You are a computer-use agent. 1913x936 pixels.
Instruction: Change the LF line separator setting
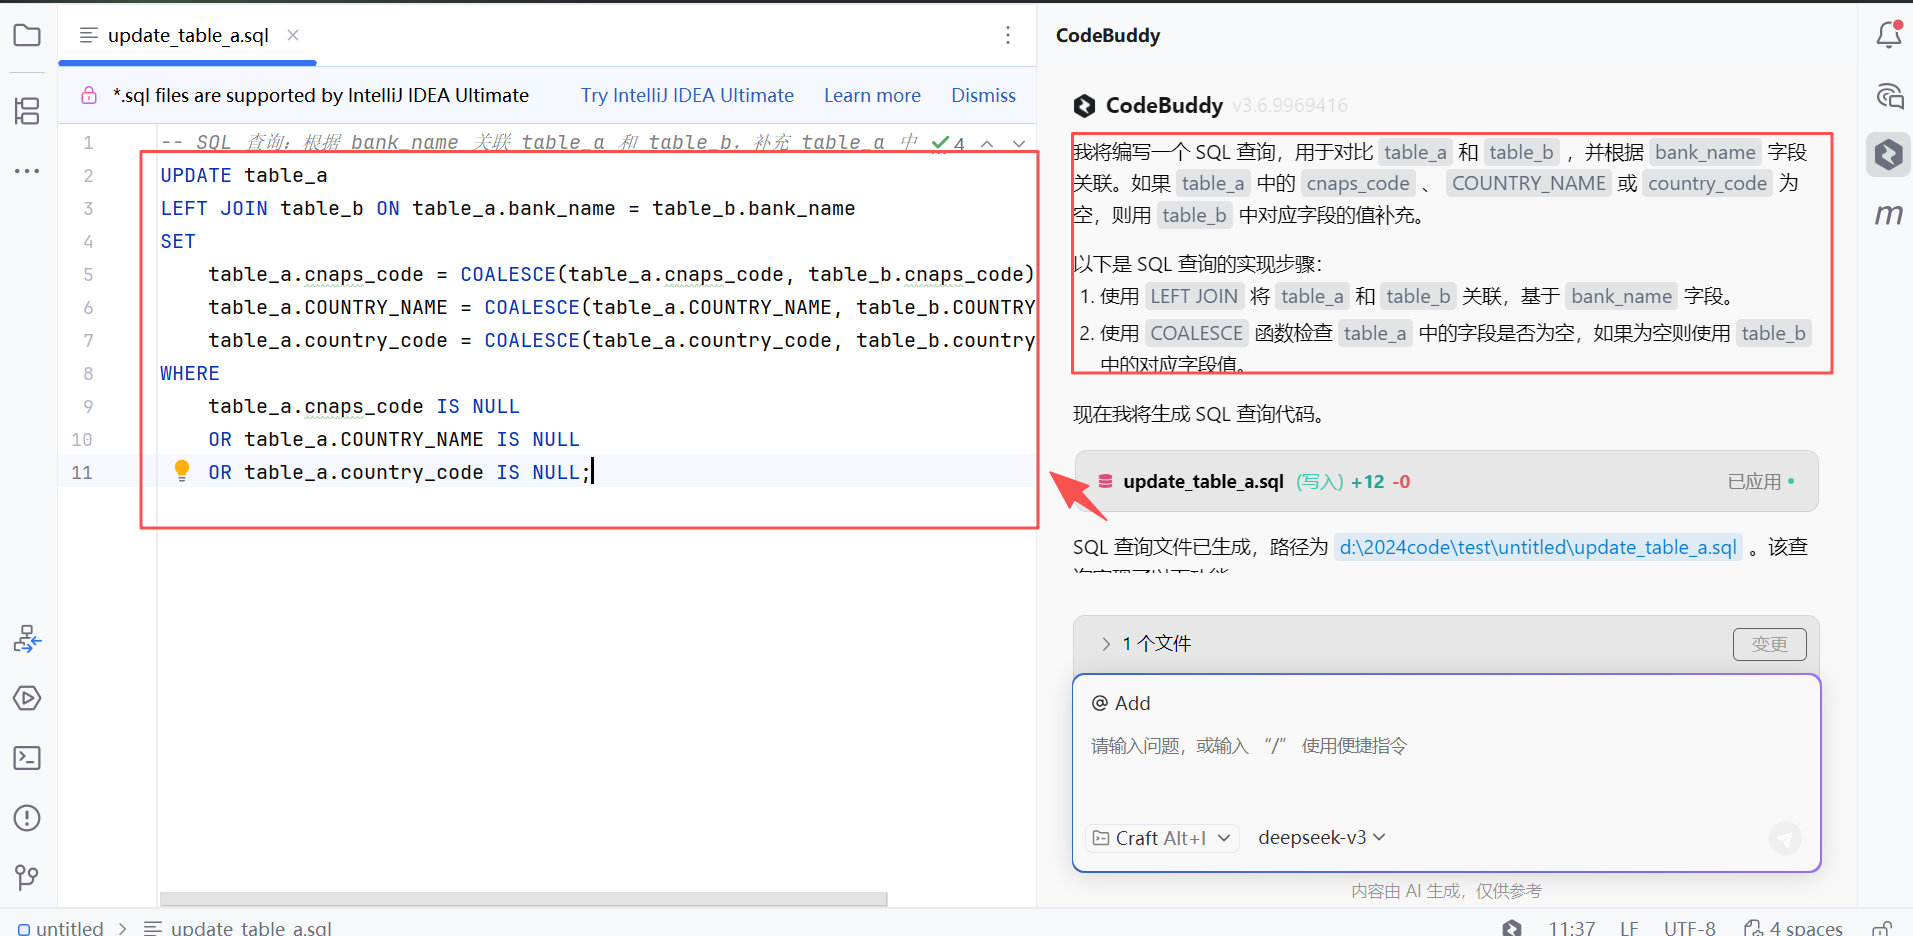pos(1629,928)
